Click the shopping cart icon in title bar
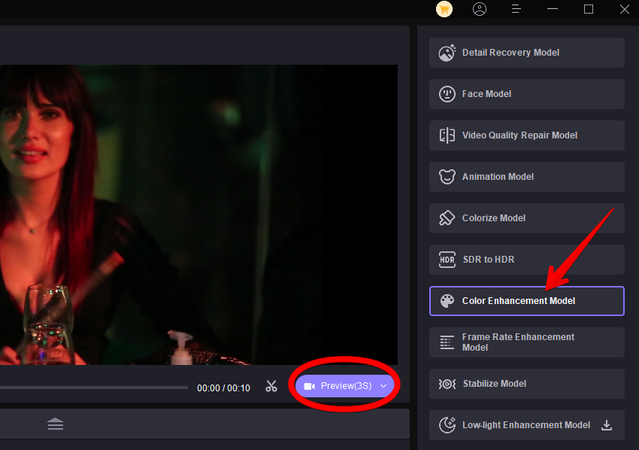Viewport: 639px width, 450px height. (444, 9)
